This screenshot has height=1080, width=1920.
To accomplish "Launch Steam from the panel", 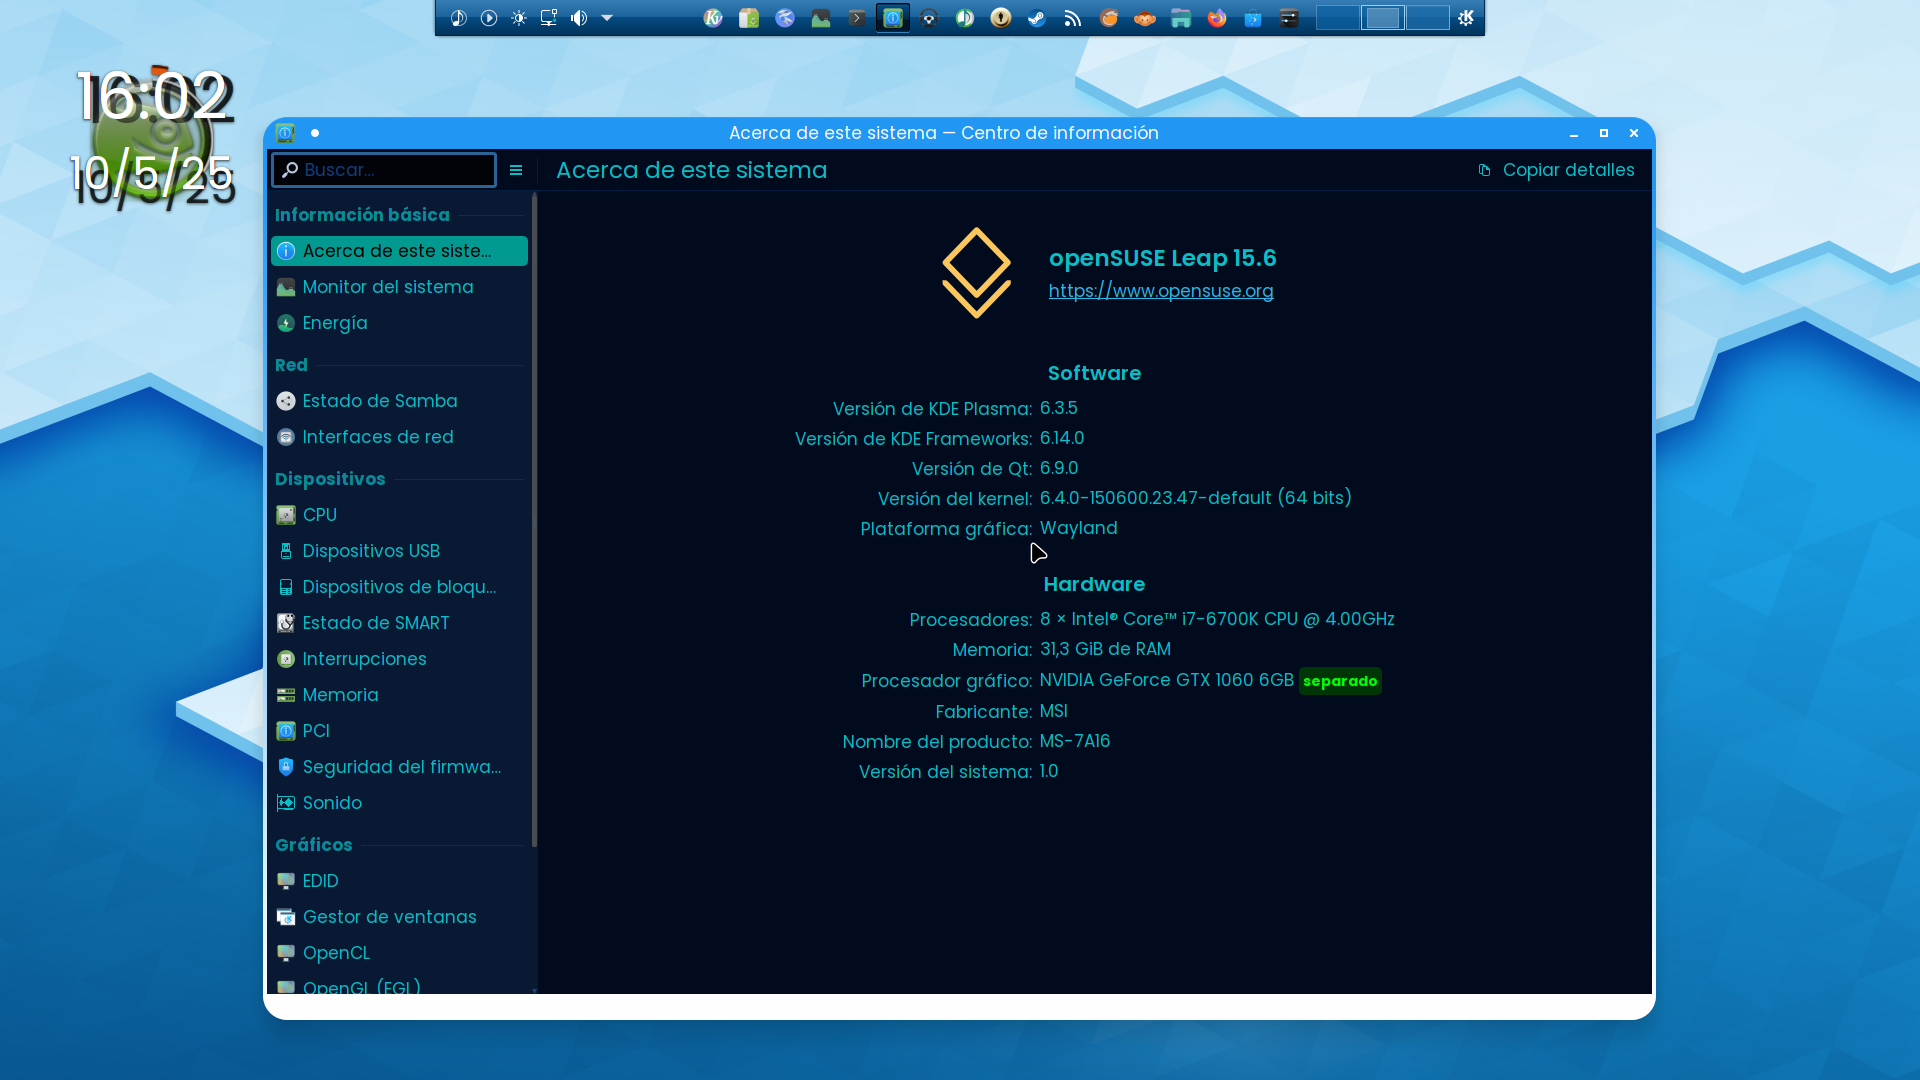I will (1037, 18).
